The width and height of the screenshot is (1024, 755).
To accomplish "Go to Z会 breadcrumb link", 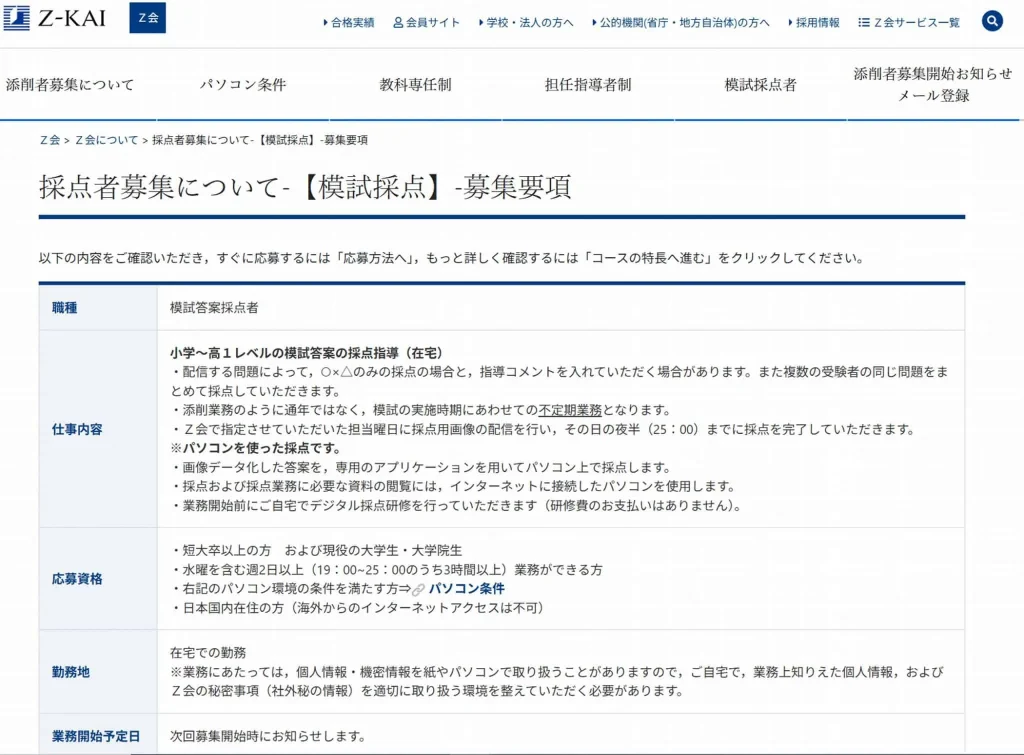I will pos(50,140).
